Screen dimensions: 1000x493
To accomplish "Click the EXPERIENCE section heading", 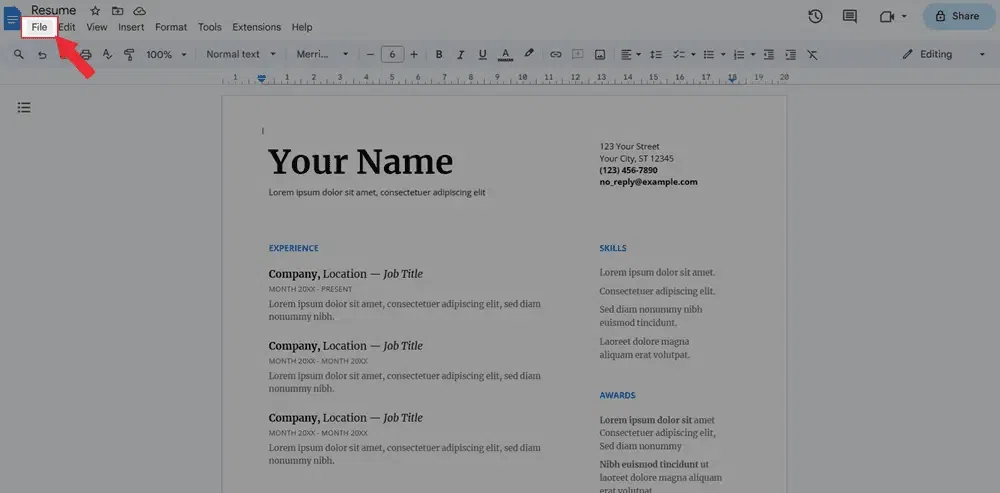I will point(293,248).
